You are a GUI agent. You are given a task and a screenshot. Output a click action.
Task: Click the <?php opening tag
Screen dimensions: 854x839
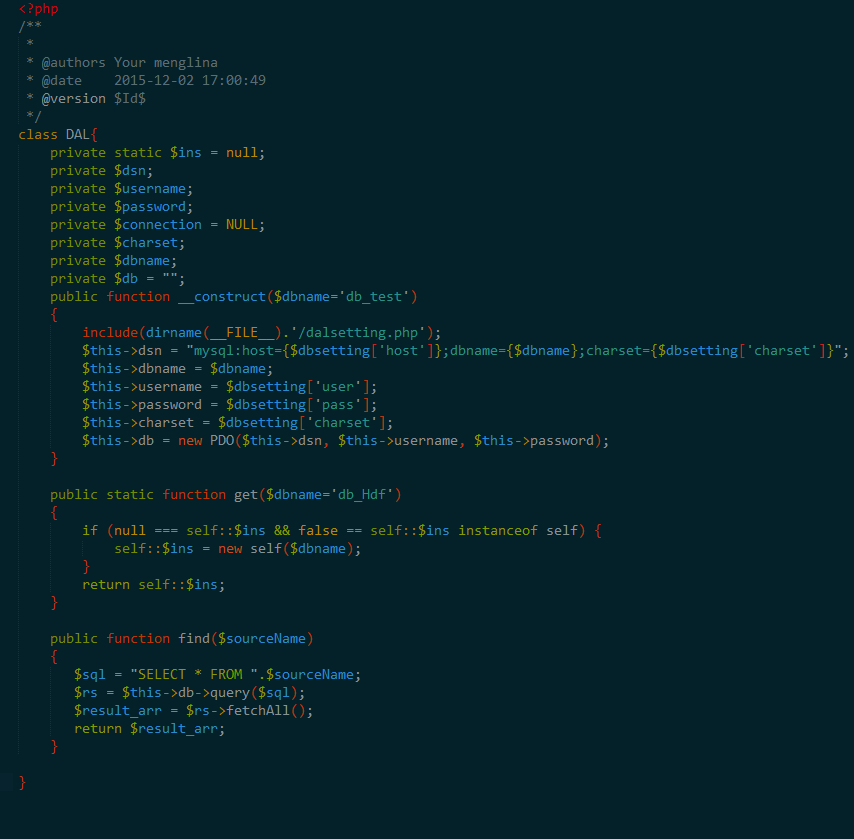[38, 9]
